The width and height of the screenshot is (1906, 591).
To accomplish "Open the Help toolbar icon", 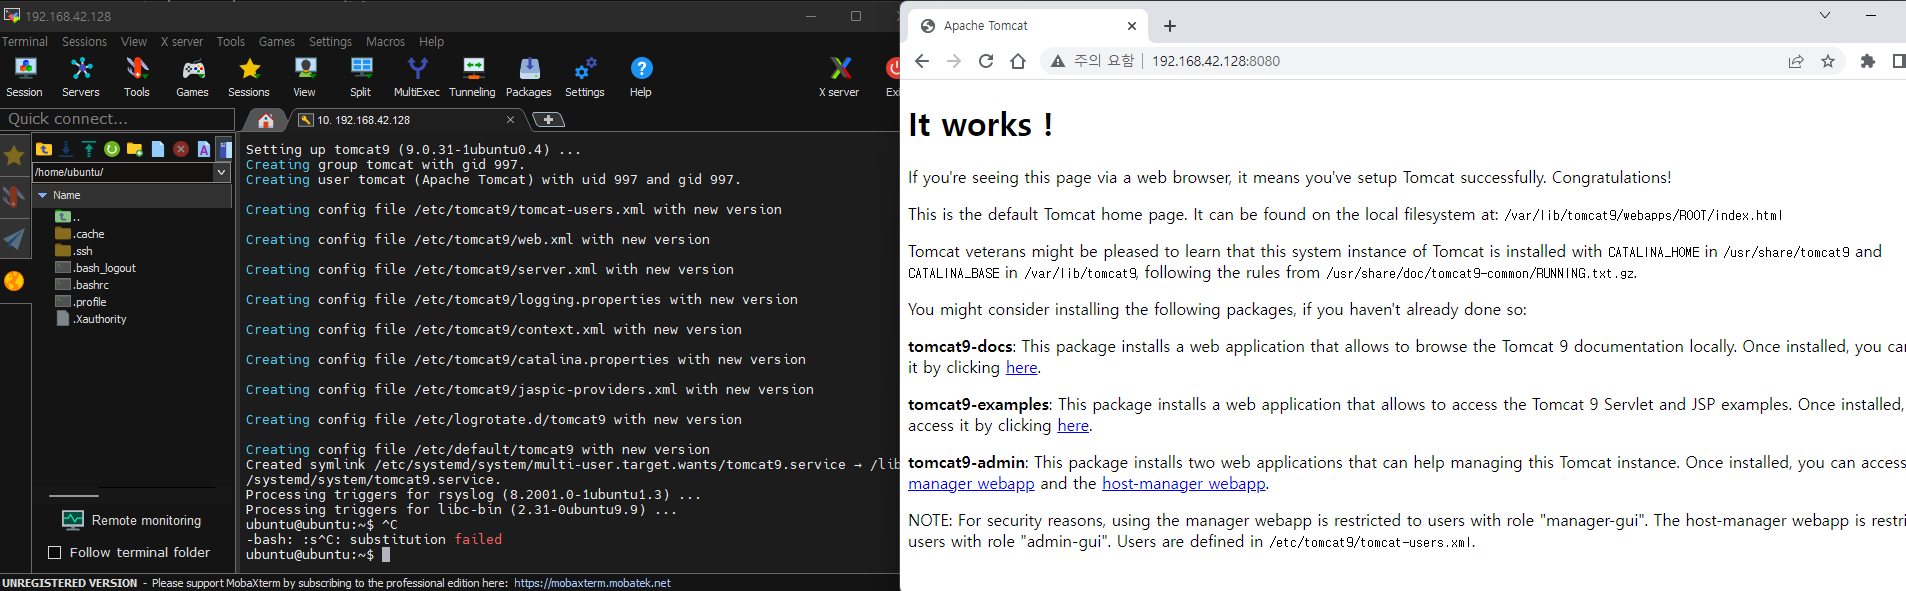I will click(641, 77).
